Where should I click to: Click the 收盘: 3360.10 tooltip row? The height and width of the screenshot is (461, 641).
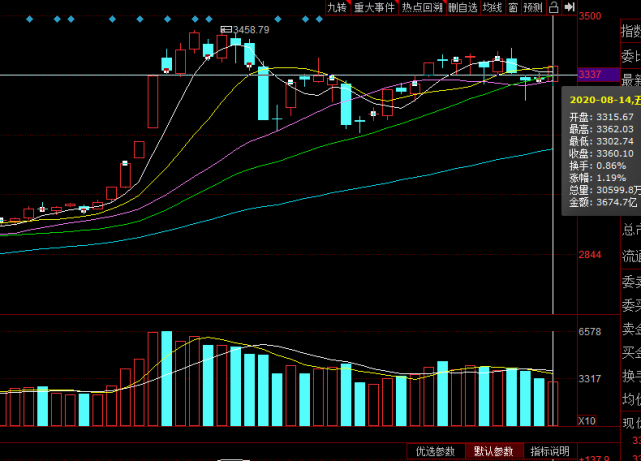[601, 154]
